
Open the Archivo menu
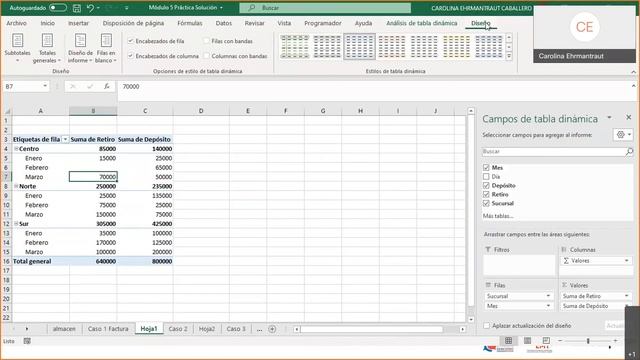(x=16, y=23)
